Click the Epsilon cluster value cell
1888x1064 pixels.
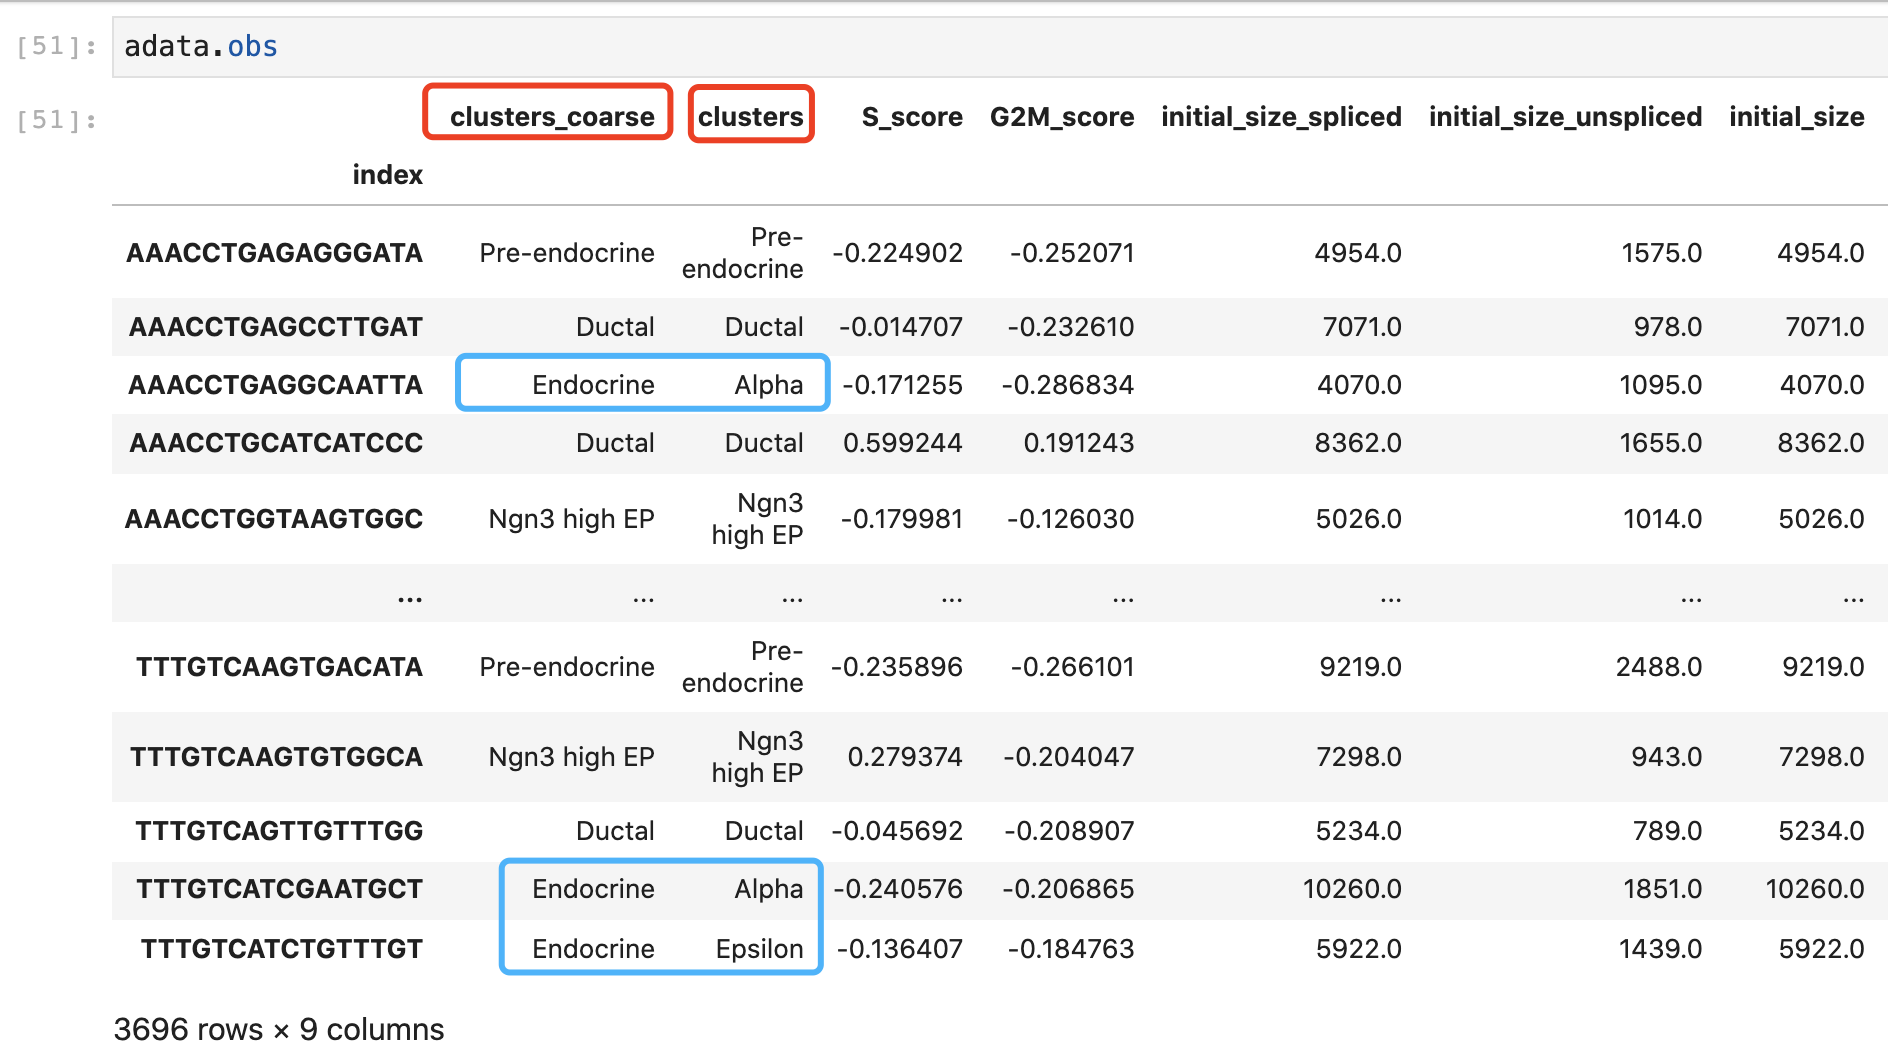[760, 948]
